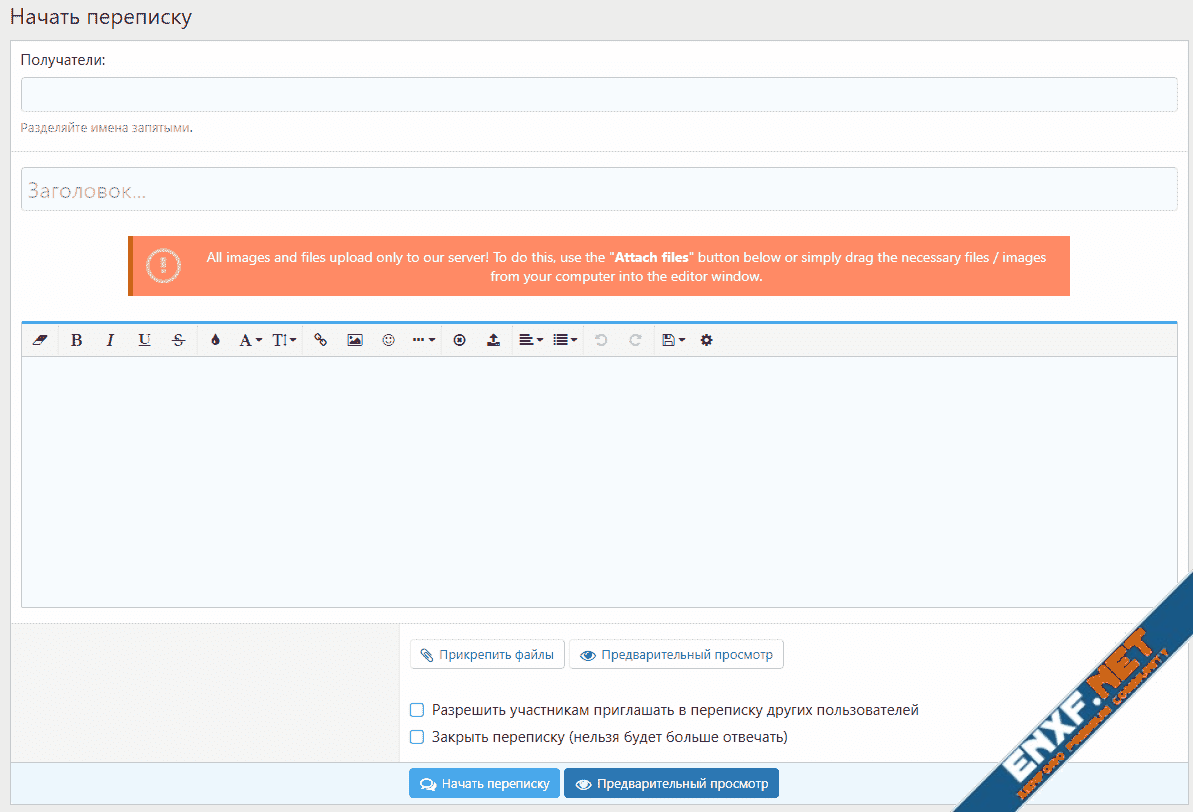Enable allowing participants to invite others
Screen dimensions: 1193x812
(417, 710)
